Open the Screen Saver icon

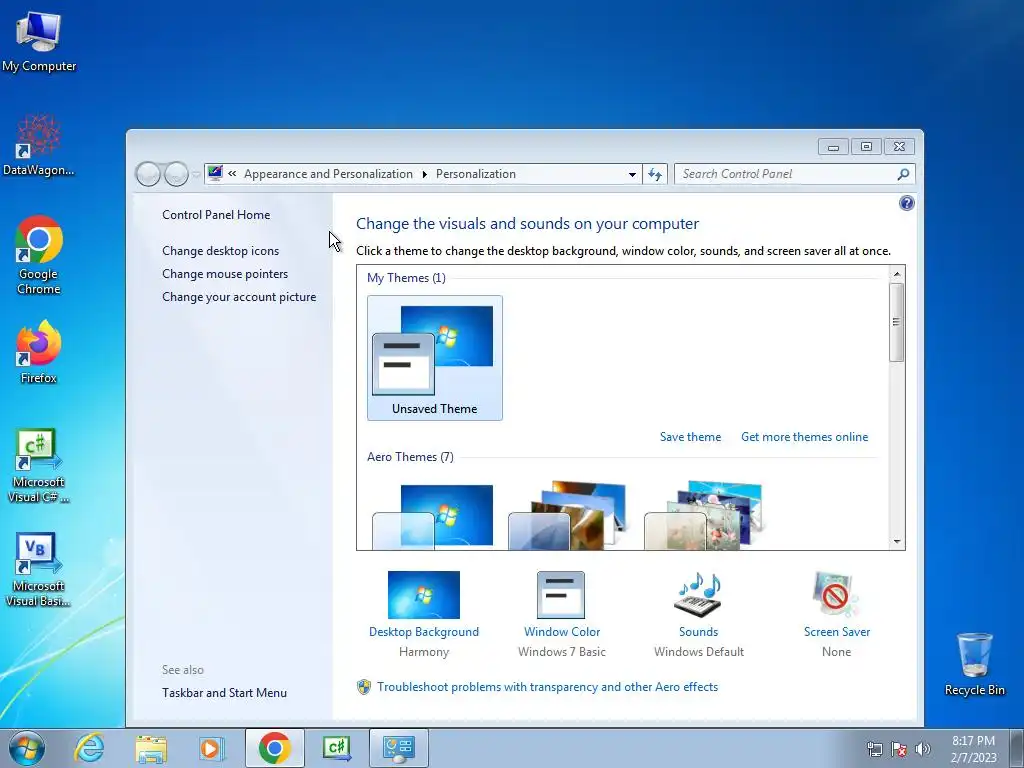click(x=837, y=595)
